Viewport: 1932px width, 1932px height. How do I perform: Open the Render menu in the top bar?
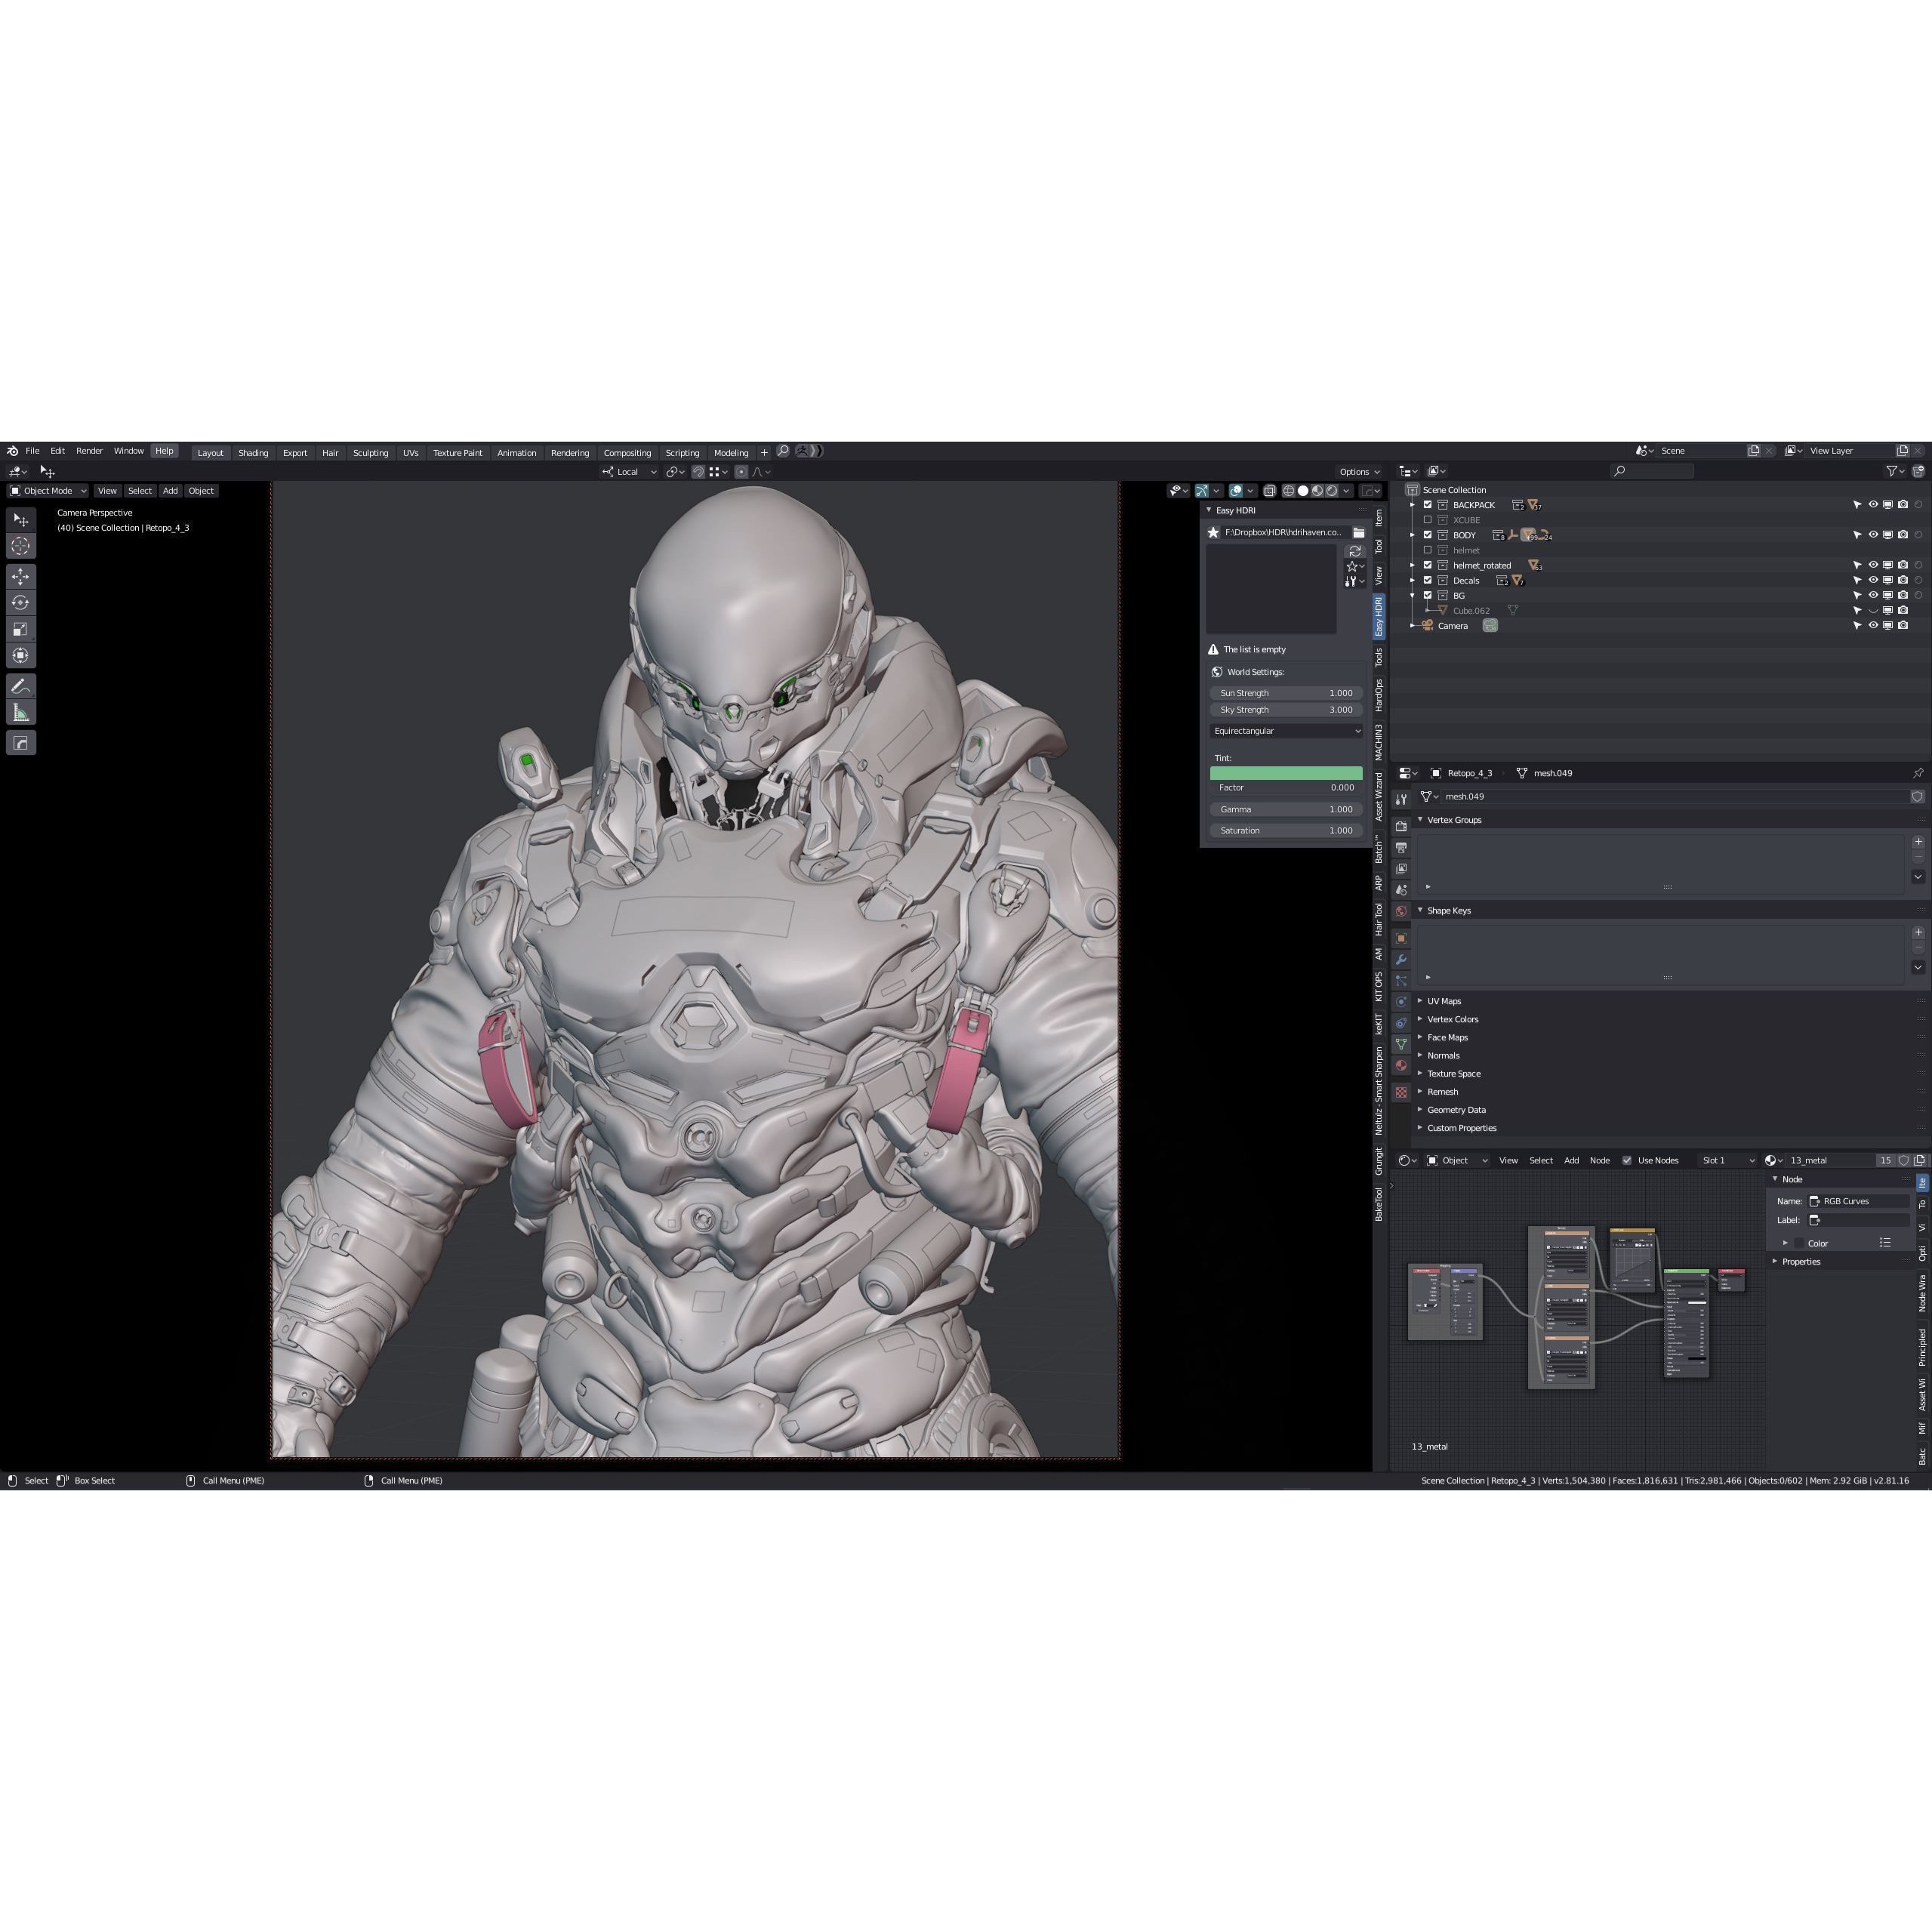(90, 450)
